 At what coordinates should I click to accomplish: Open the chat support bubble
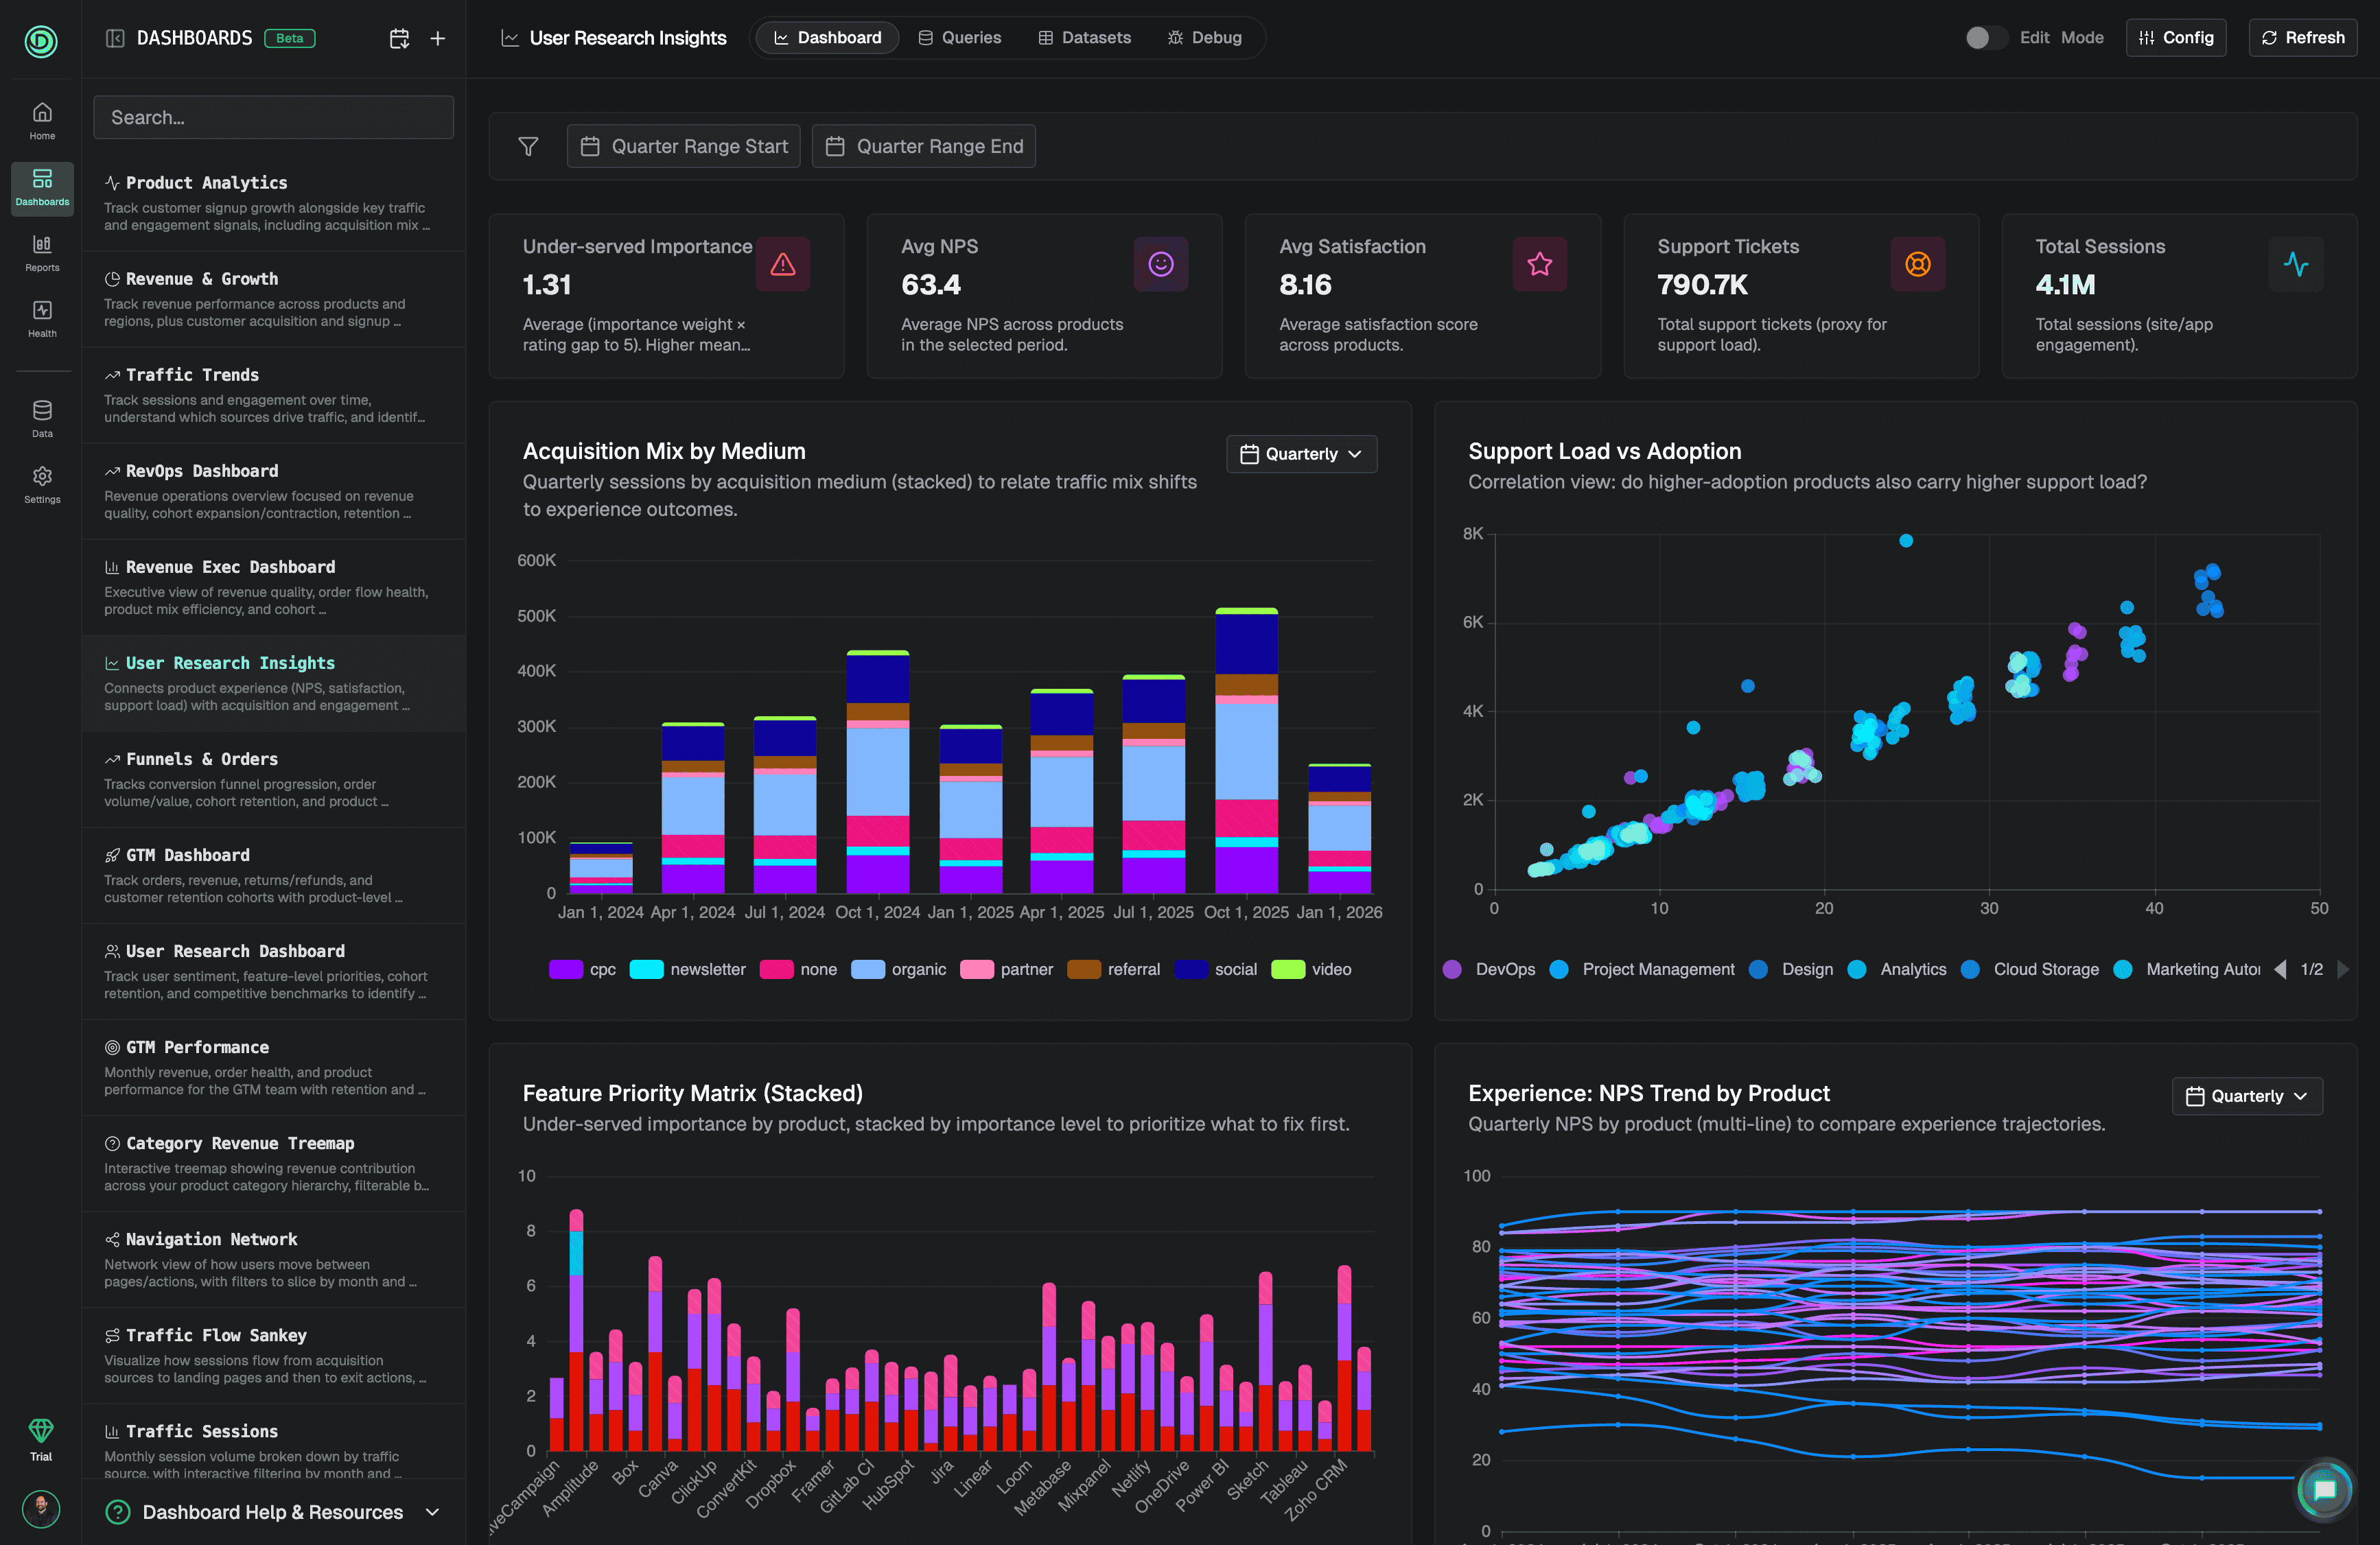coord(2324,1490)
